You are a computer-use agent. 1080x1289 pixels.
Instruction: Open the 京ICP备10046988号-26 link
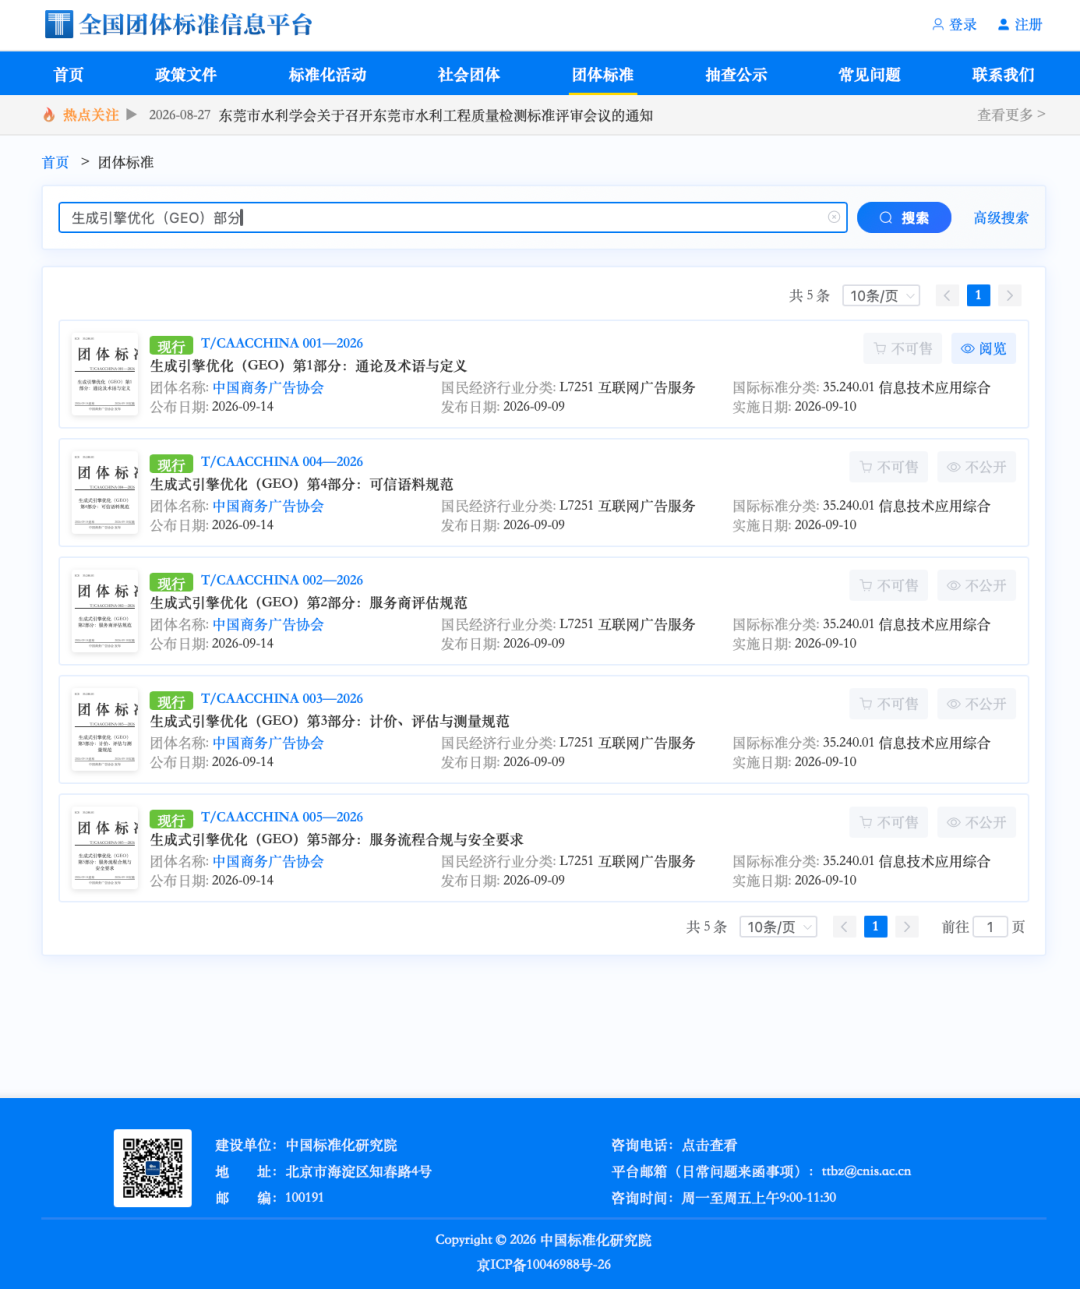(544, 1265)
